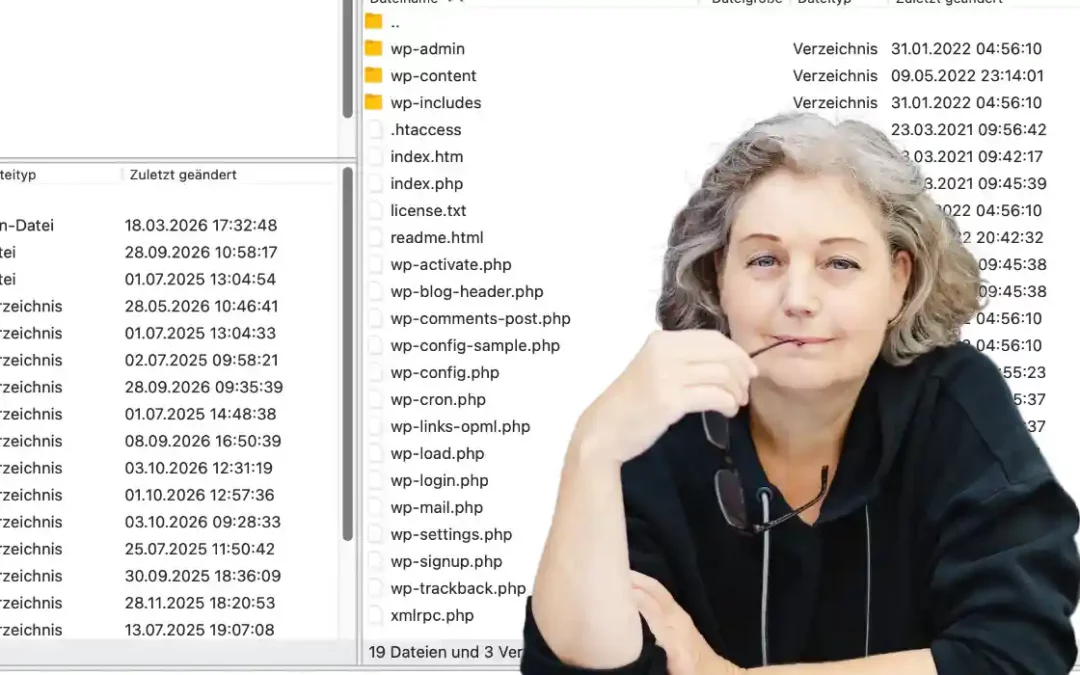
Task: Select local row dated 28.11.2025 18:20:53
Action: pos(200,603)
